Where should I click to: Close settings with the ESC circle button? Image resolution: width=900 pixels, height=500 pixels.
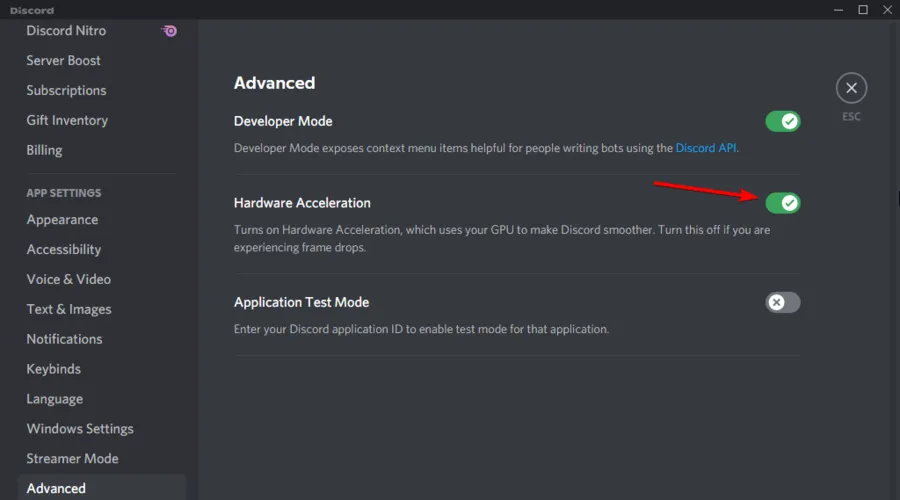point(851,89)
